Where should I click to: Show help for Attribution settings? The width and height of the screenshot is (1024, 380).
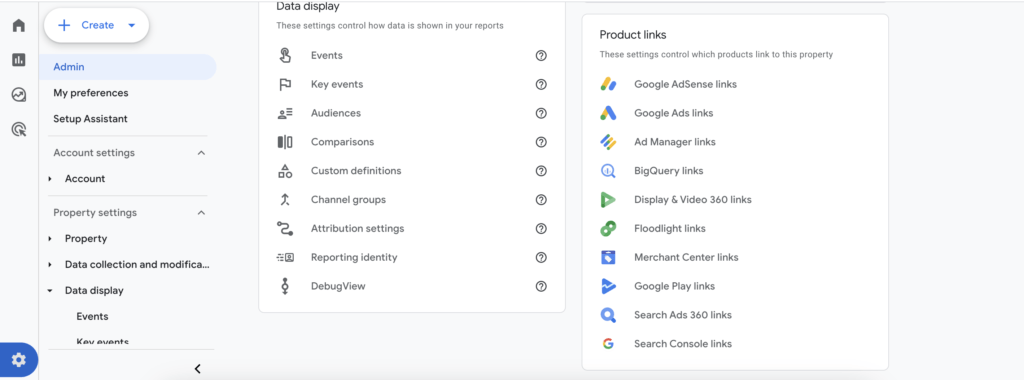(541, 229)
